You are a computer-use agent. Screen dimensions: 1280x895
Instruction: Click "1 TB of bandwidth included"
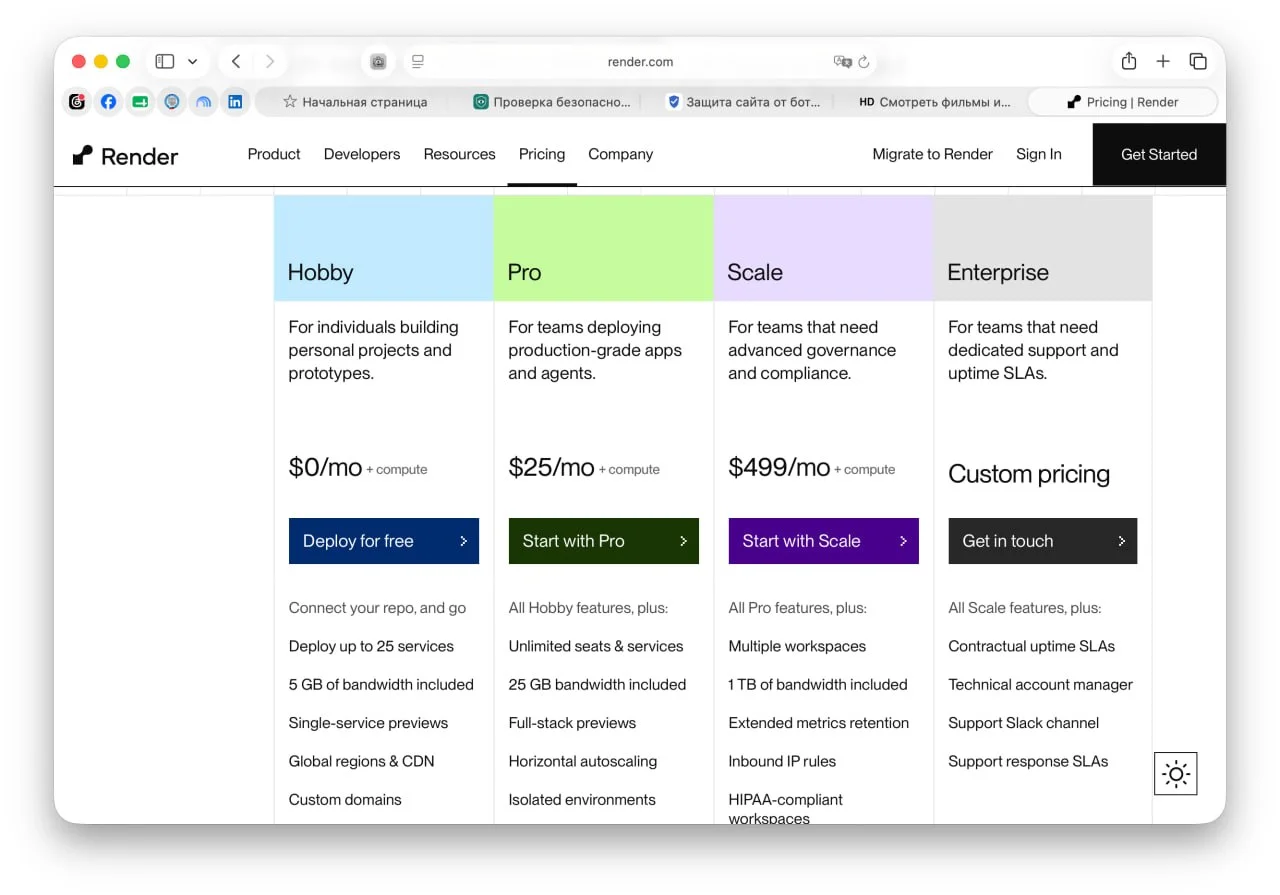[x=818, y=685]
